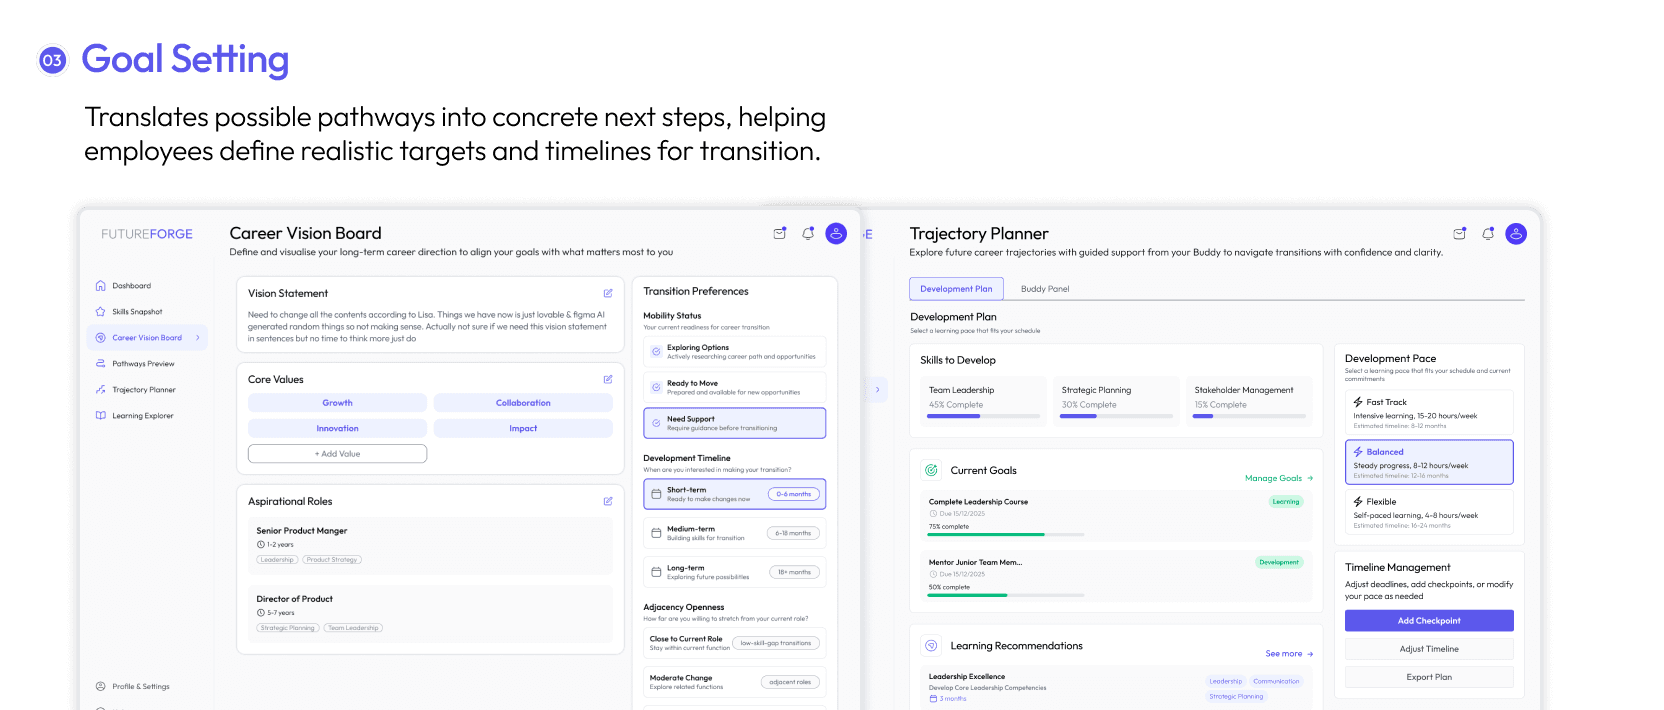
Task: Select Exploring Options mobility status
Action: click(x=735, y=352)
